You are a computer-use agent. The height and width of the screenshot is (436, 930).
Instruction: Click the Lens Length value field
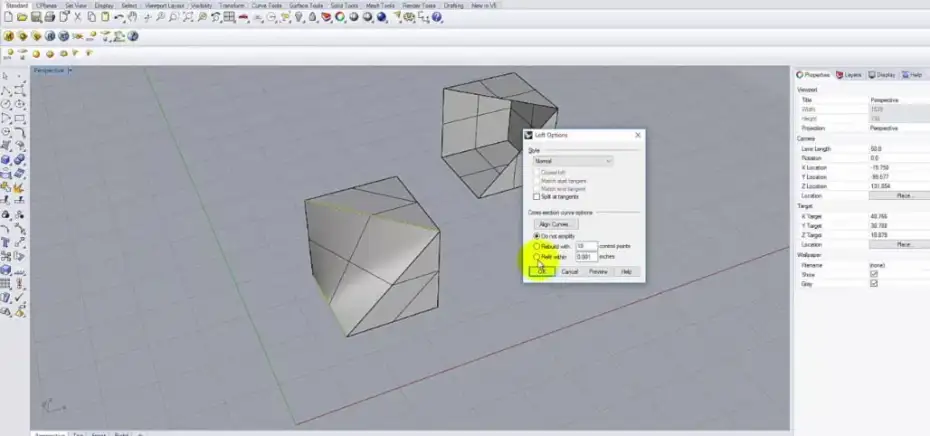click(x=899, y=149)
